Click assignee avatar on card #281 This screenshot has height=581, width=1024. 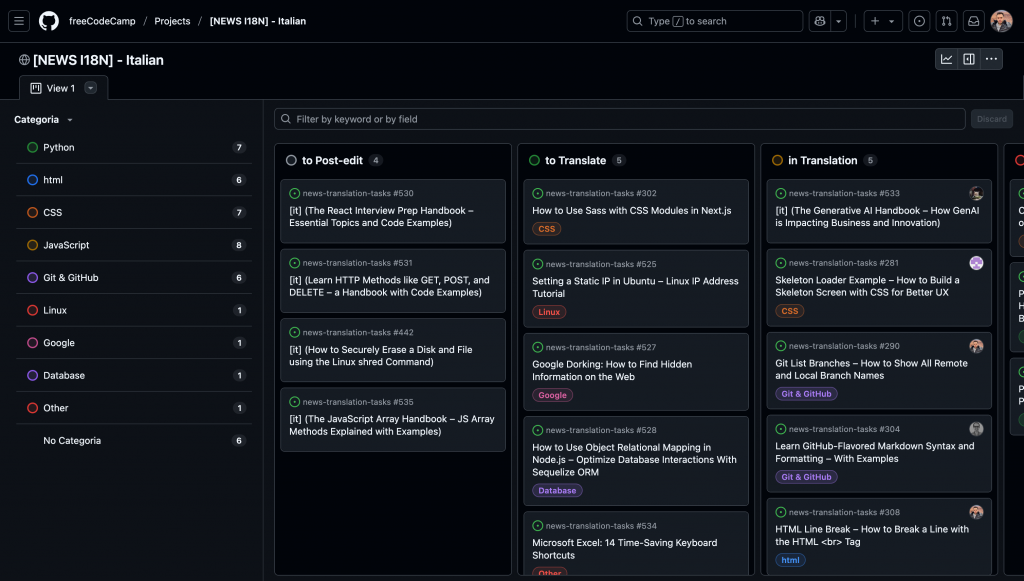click(x=976, y=263)
